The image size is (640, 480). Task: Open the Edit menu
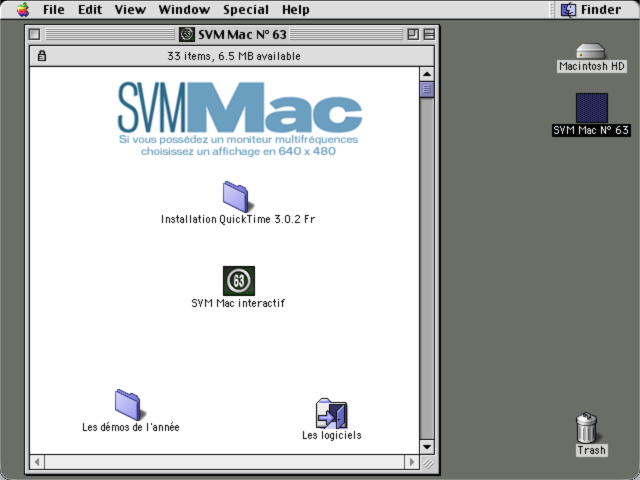click(90, 9)
